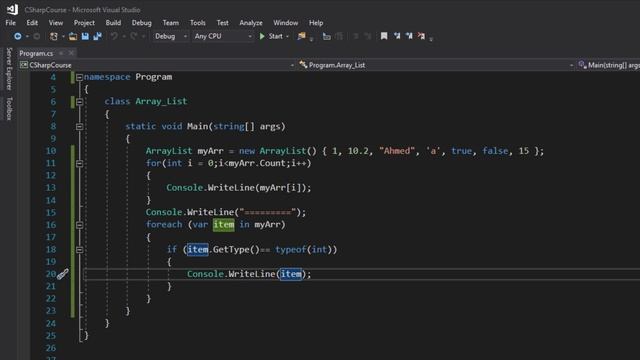Click the Open File folder icon

[73, 36]
